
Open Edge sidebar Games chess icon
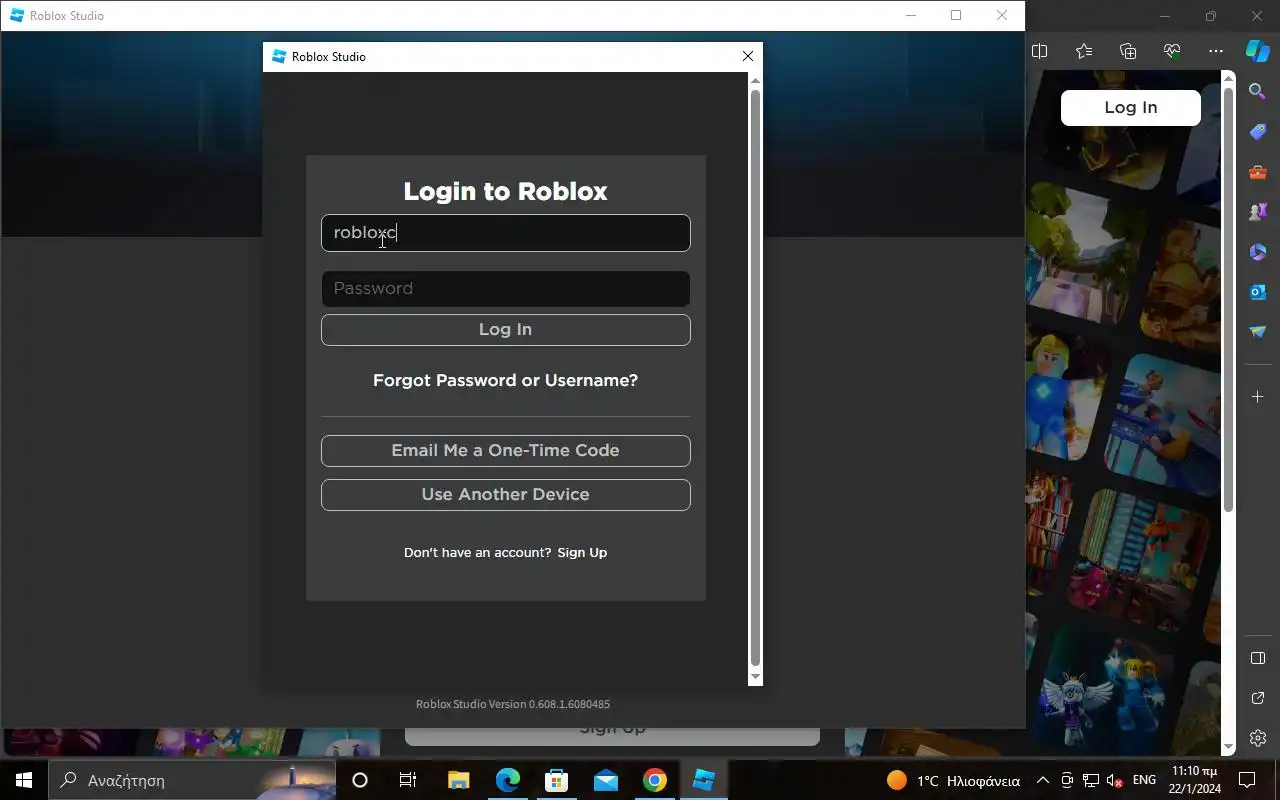point(1258,212)
